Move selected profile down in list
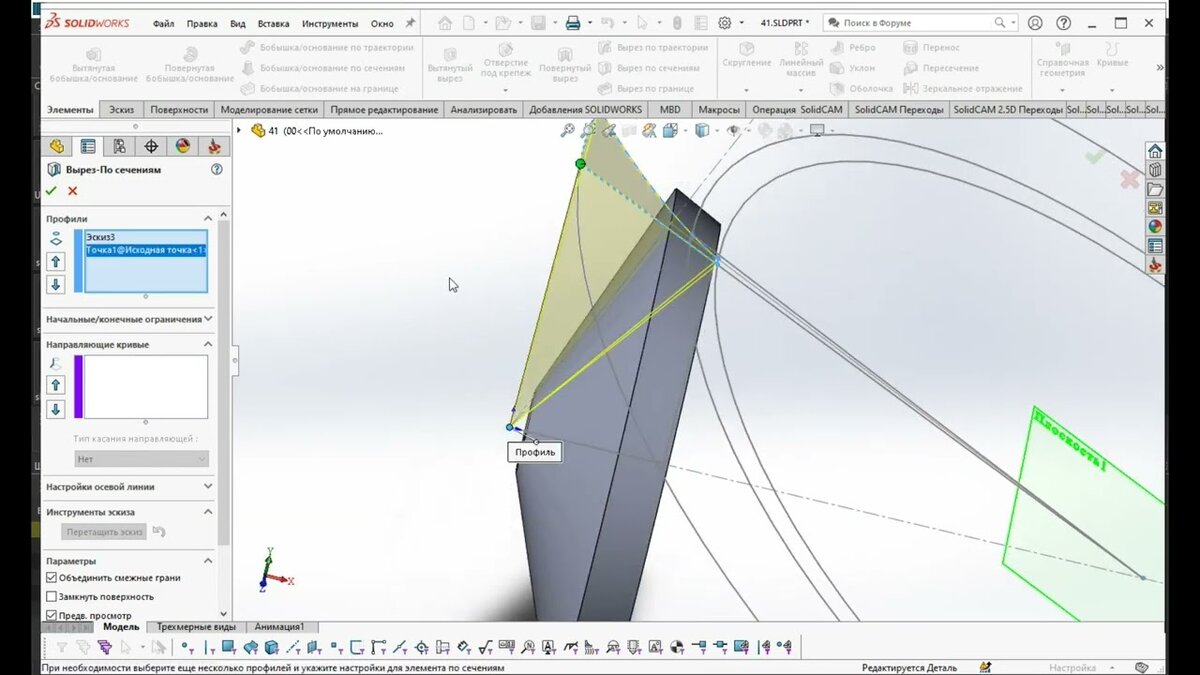1200x675 pixels. [56, 284]
